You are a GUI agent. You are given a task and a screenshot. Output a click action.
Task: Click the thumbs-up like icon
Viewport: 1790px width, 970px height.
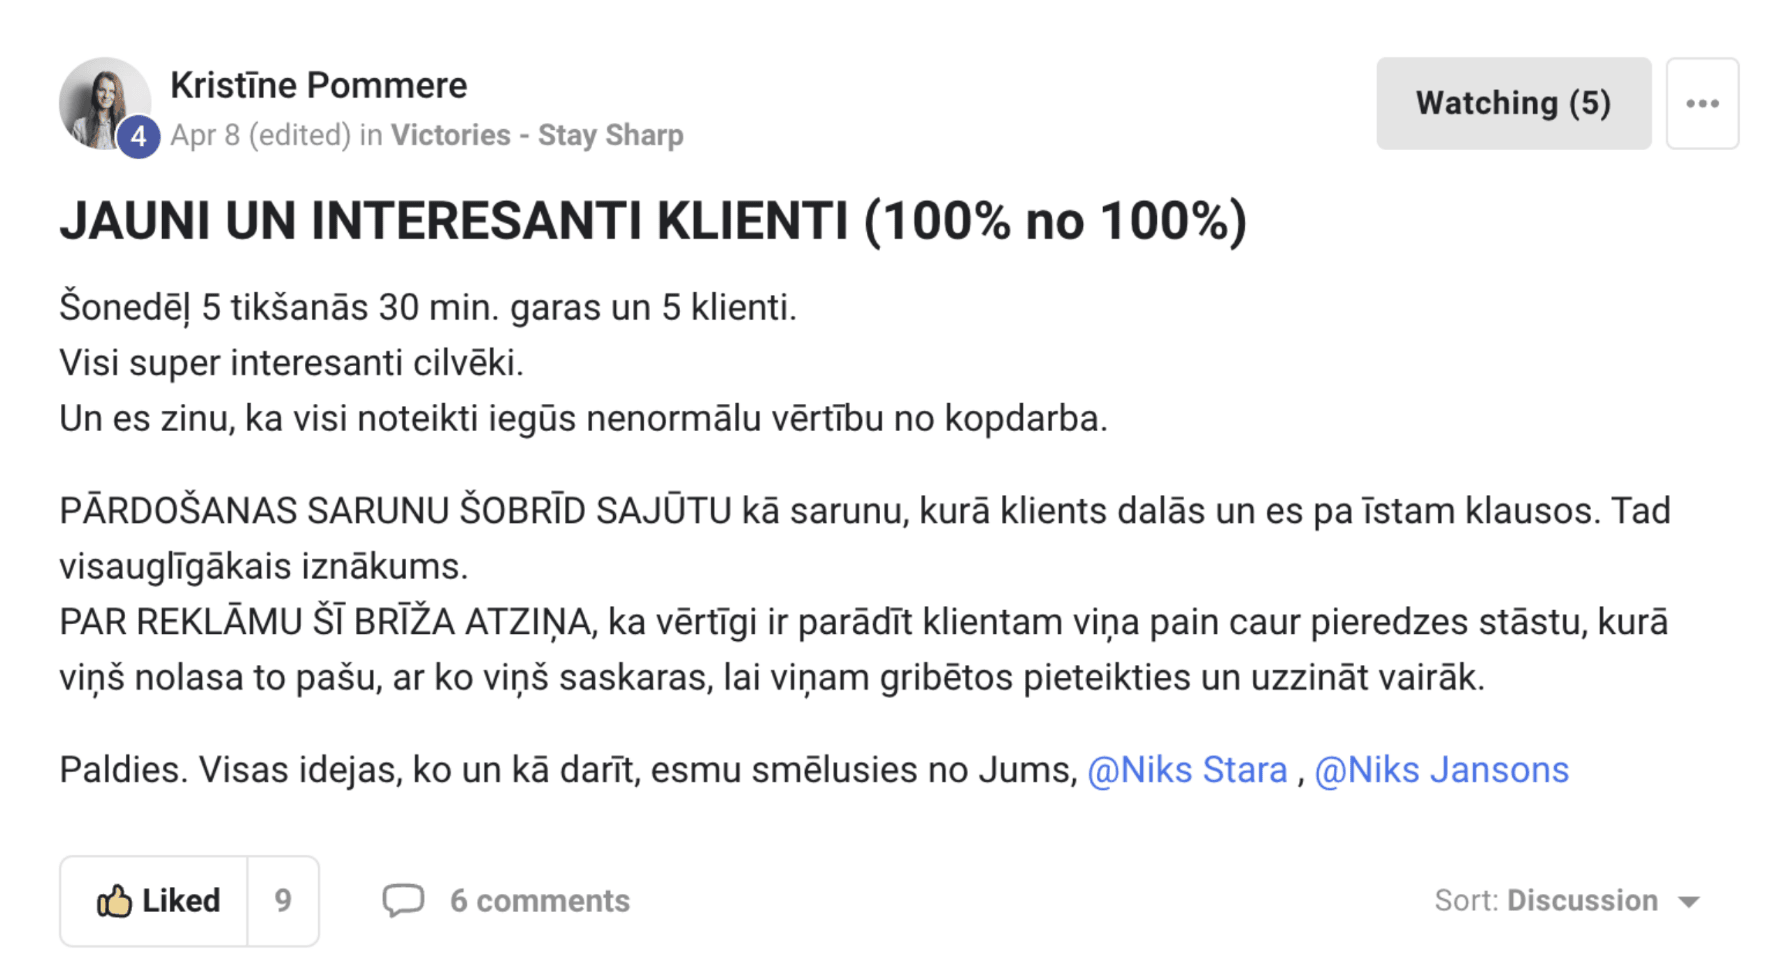[x=114, y=901]
